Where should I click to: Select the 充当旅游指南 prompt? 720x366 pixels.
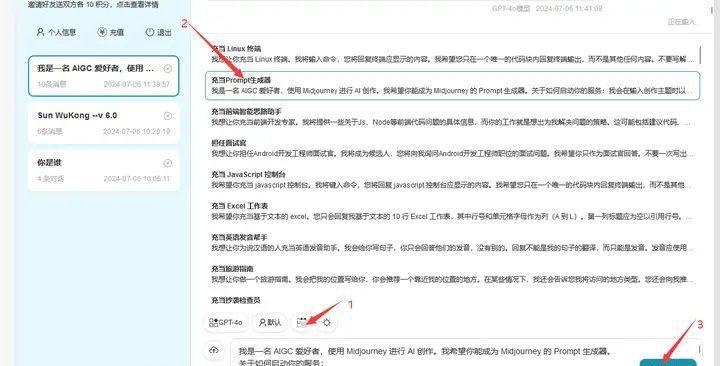(x=452, y=274)
